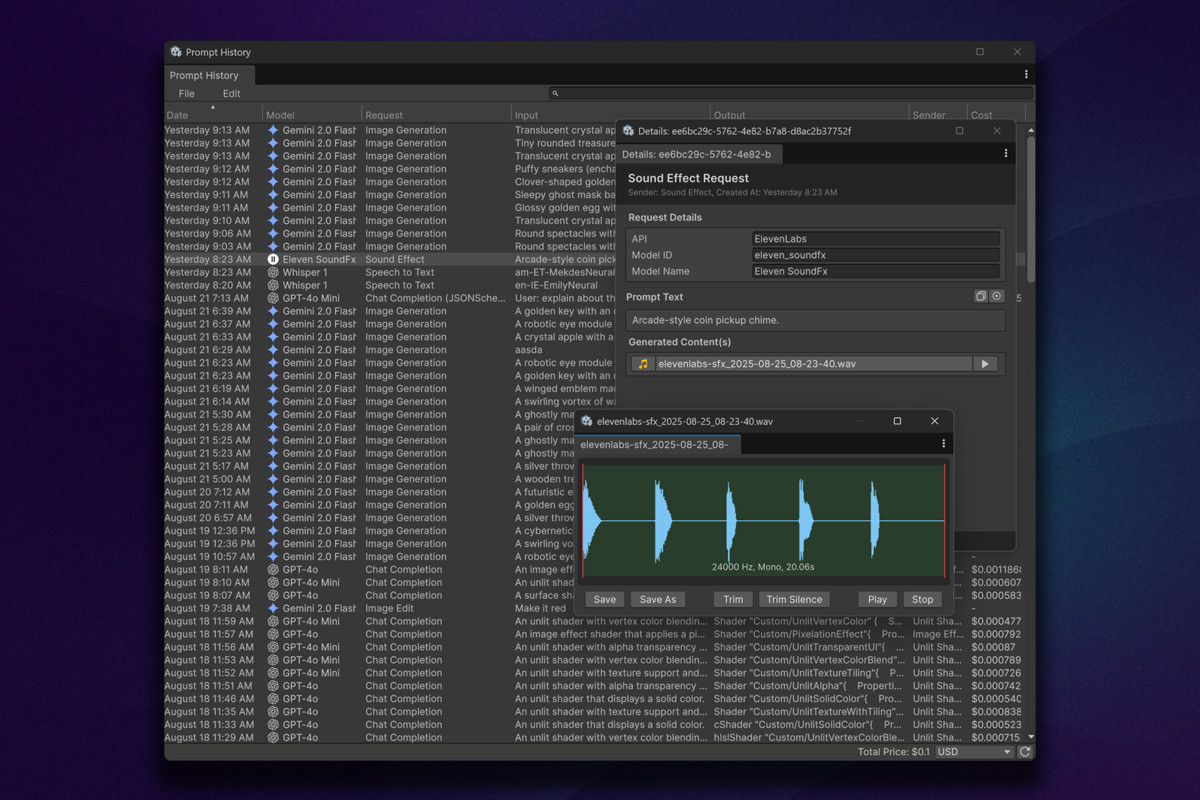Switch to the elevenlabs-sfx_2025-08-25 tab
1200x800 pixels.
click(658, 442)
